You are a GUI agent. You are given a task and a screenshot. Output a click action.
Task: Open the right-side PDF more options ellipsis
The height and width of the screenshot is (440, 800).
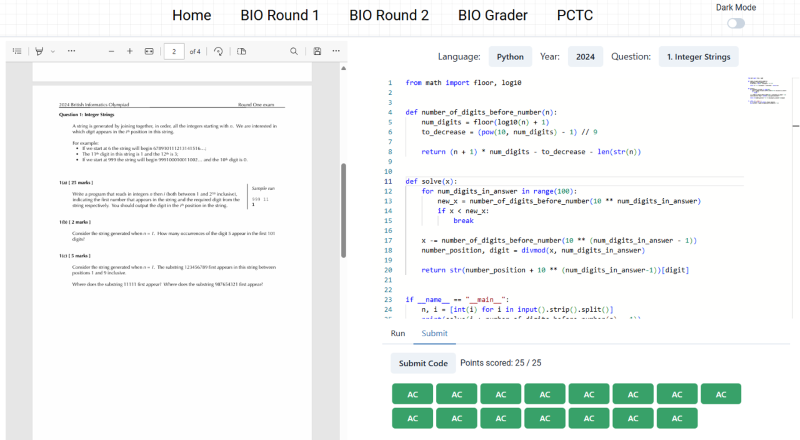coord(336,51)
